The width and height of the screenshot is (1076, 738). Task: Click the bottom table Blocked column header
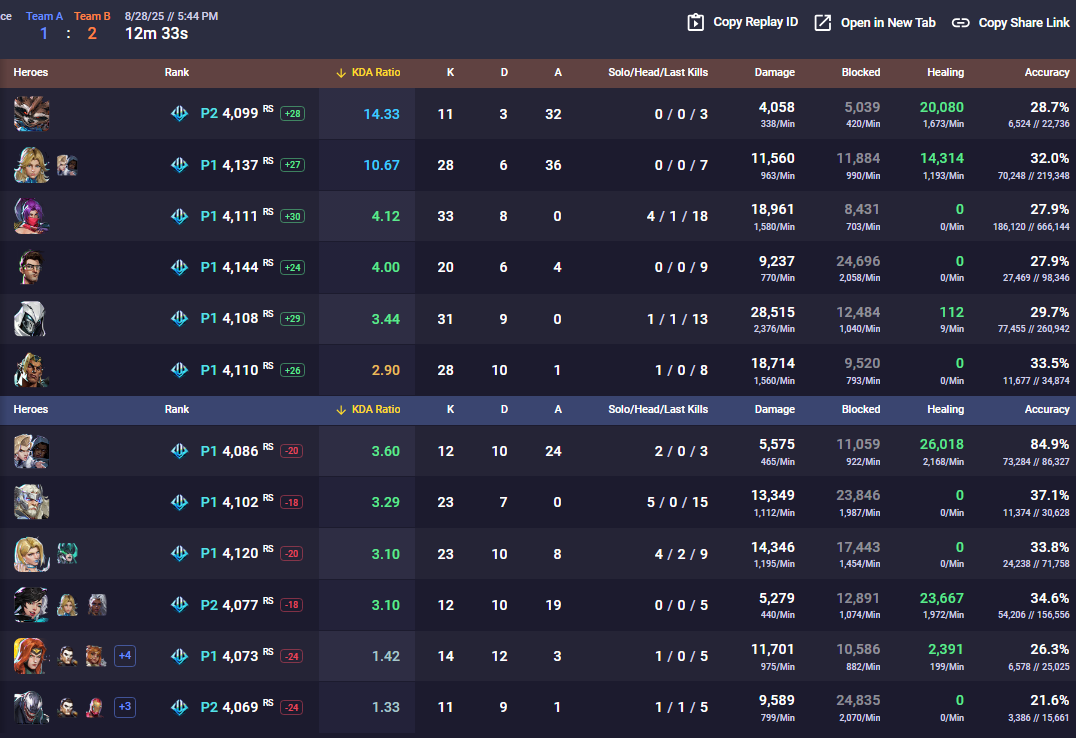[x=861, y=409]
